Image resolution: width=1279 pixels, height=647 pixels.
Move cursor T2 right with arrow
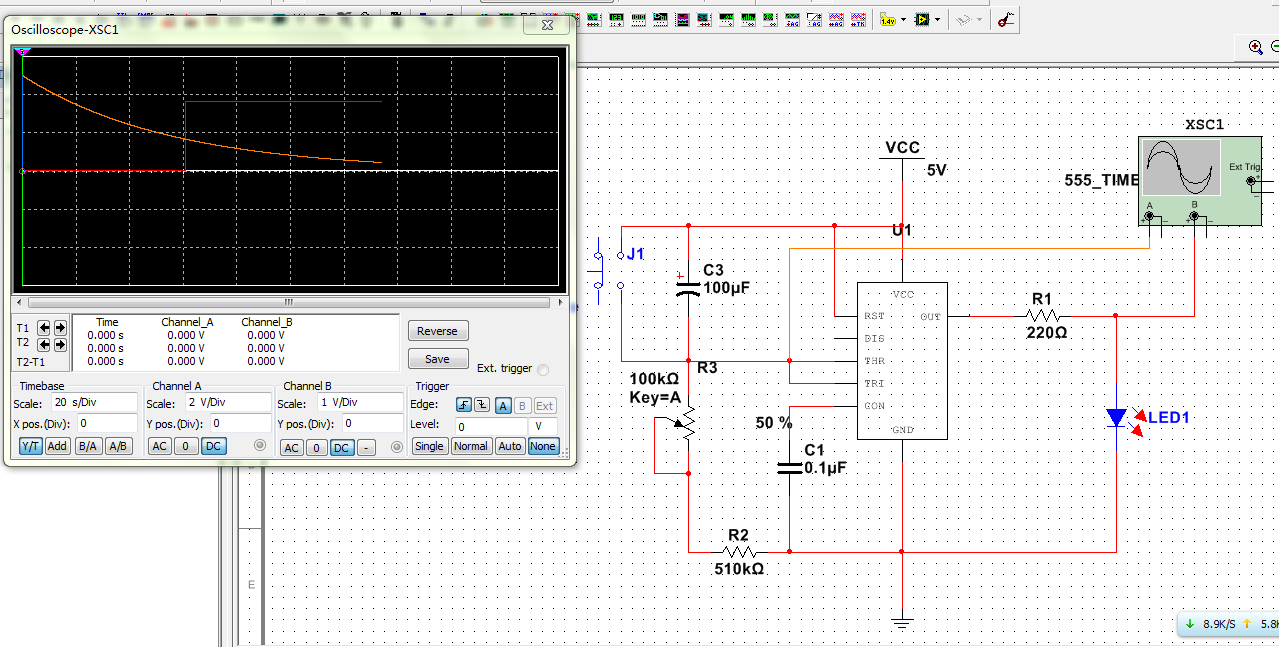coord(60,343)
